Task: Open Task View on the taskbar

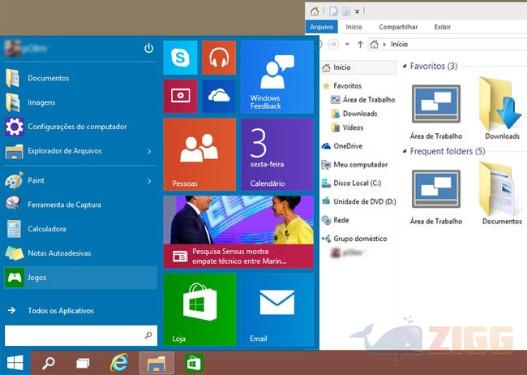Action: coord(83,363)
